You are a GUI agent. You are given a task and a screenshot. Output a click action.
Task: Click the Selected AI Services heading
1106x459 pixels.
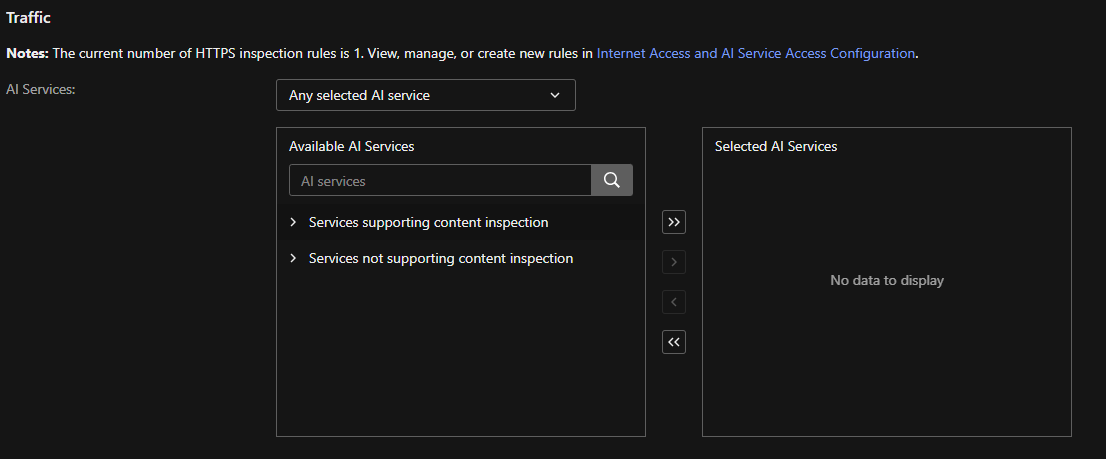tap(775, 146)
